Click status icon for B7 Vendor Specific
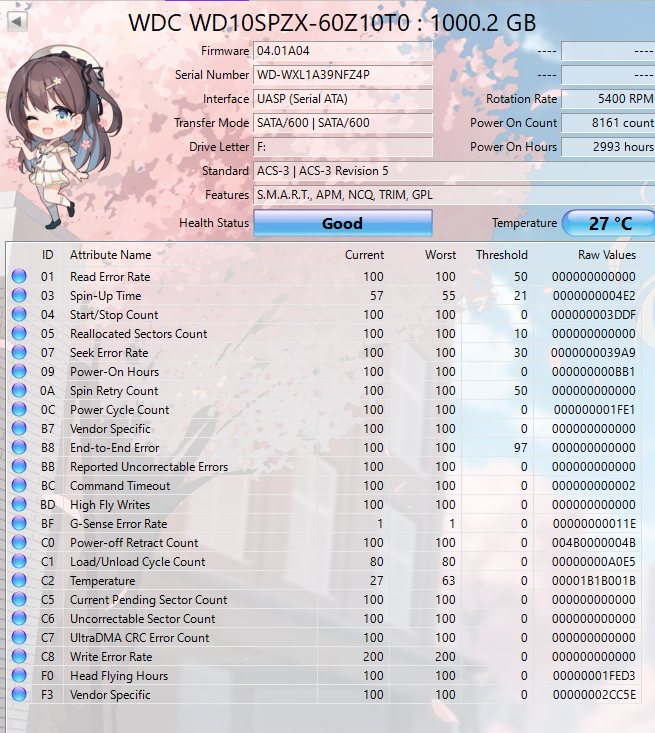The width and height of the screenshot is (655, 733). tap(19, 428)
